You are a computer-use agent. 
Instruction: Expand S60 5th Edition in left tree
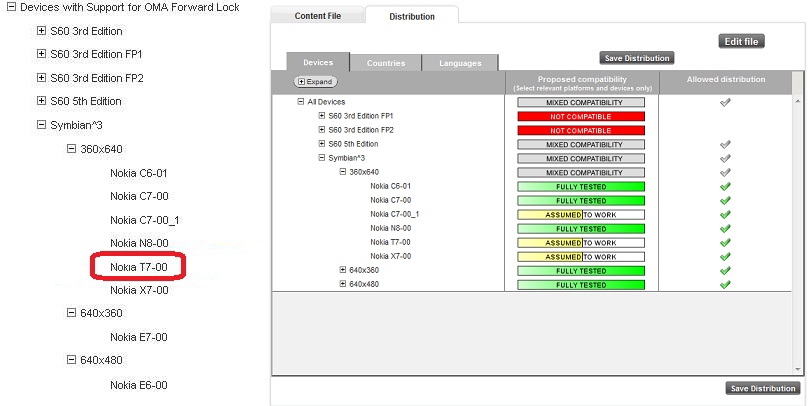[41, 101]
